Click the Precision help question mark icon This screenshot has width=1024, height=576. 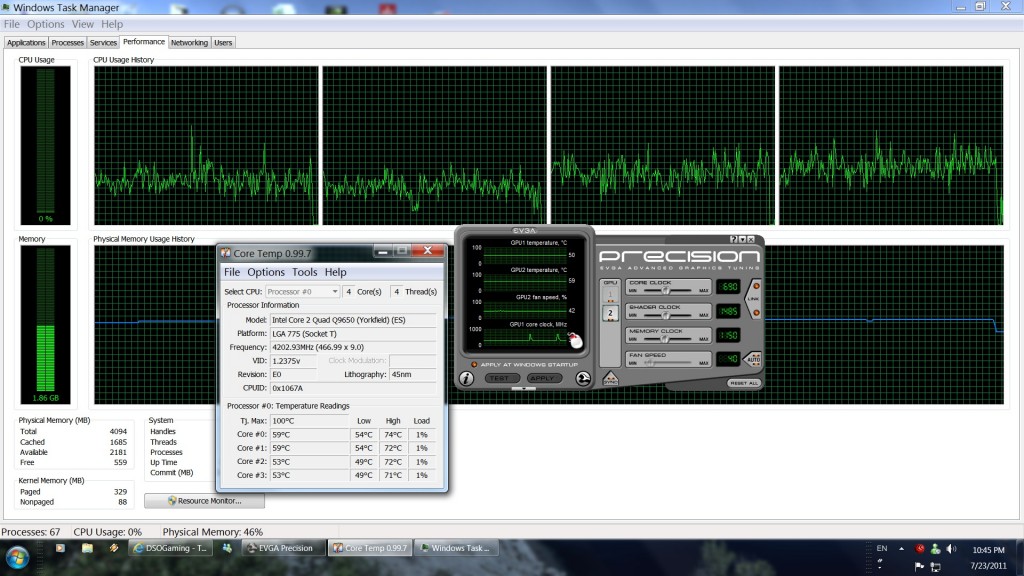pos(734,239)
